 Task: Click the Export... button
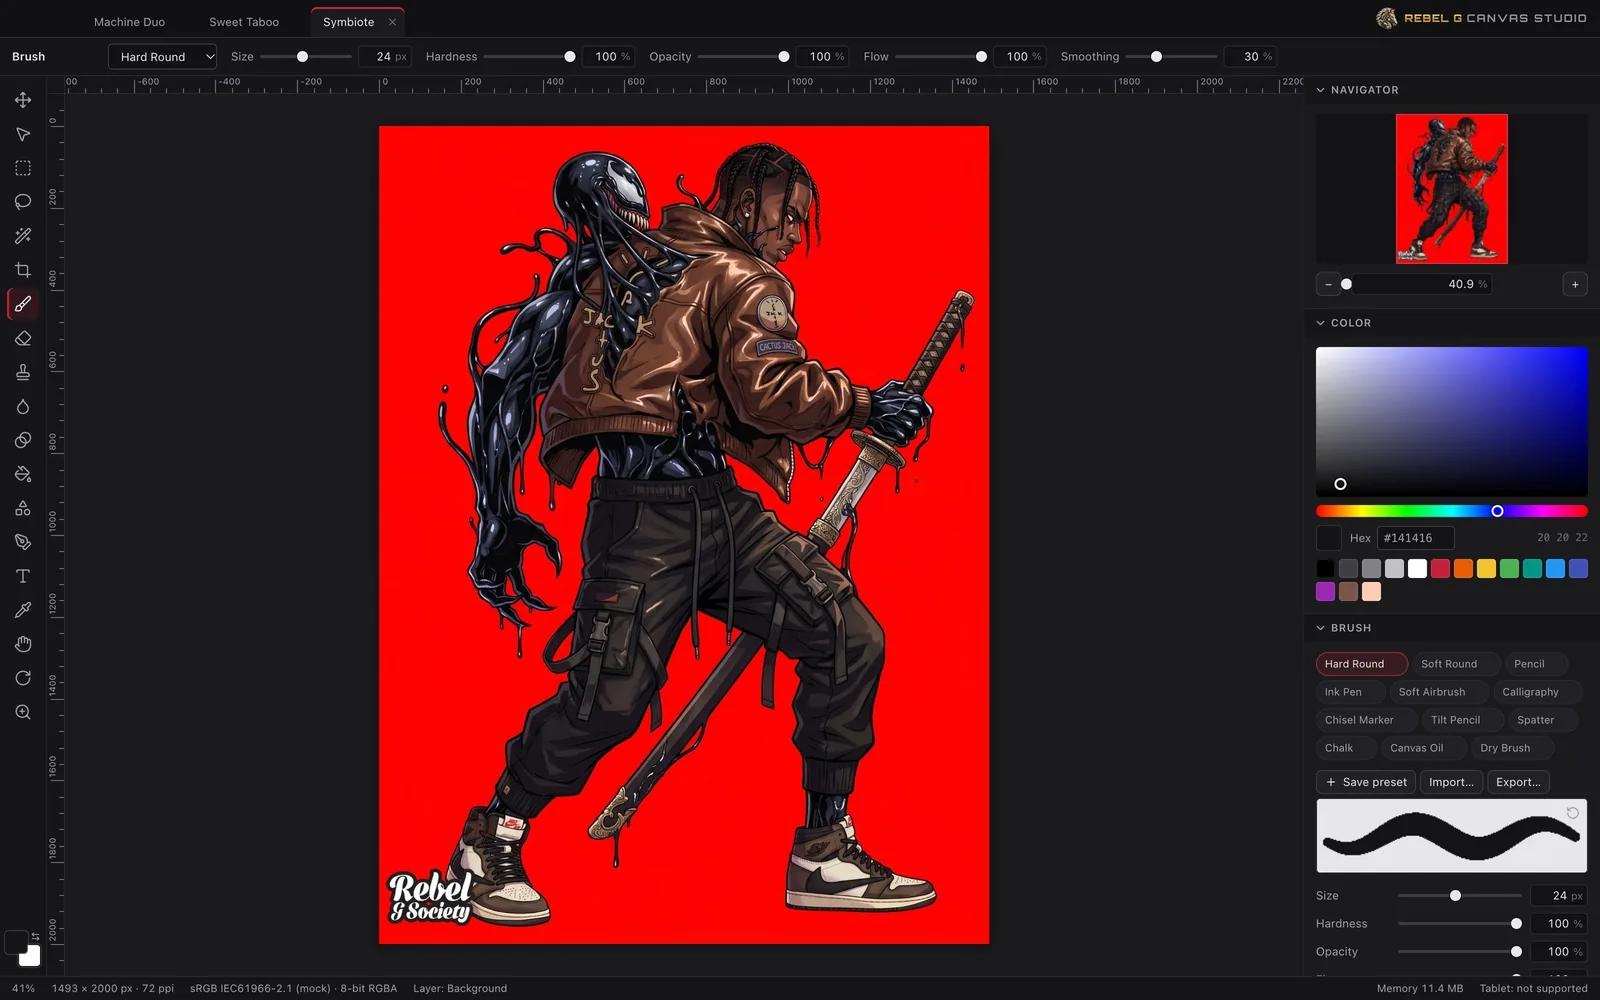pyautogui.click(x=1518, y=782)
